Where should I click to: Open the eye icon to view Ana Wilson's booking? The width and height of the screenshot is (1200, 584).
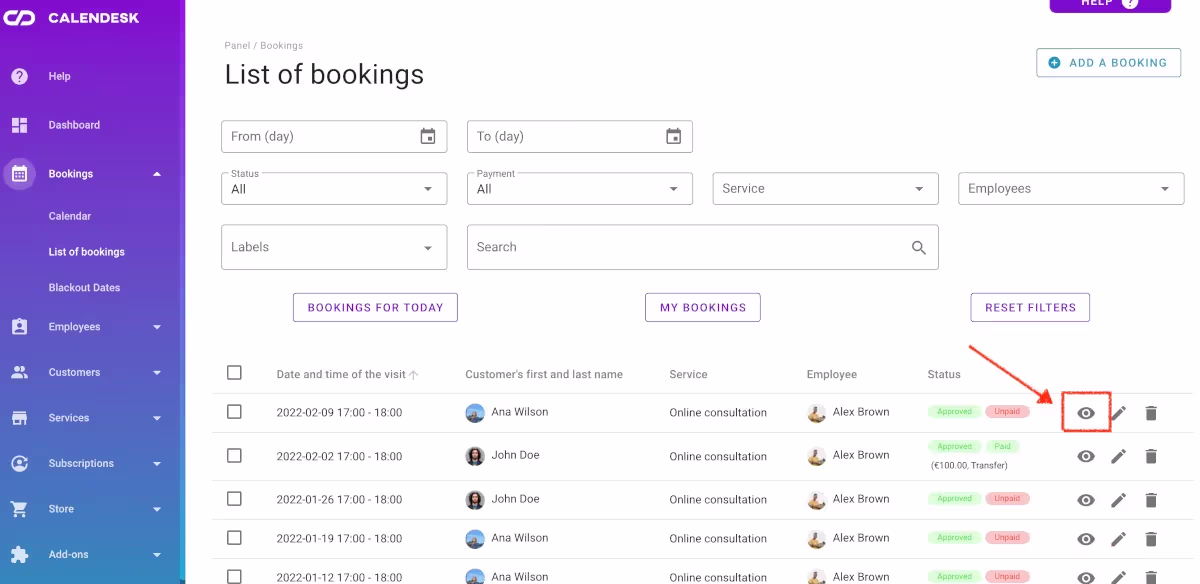pyautogui.click(x=1086, y=412)
